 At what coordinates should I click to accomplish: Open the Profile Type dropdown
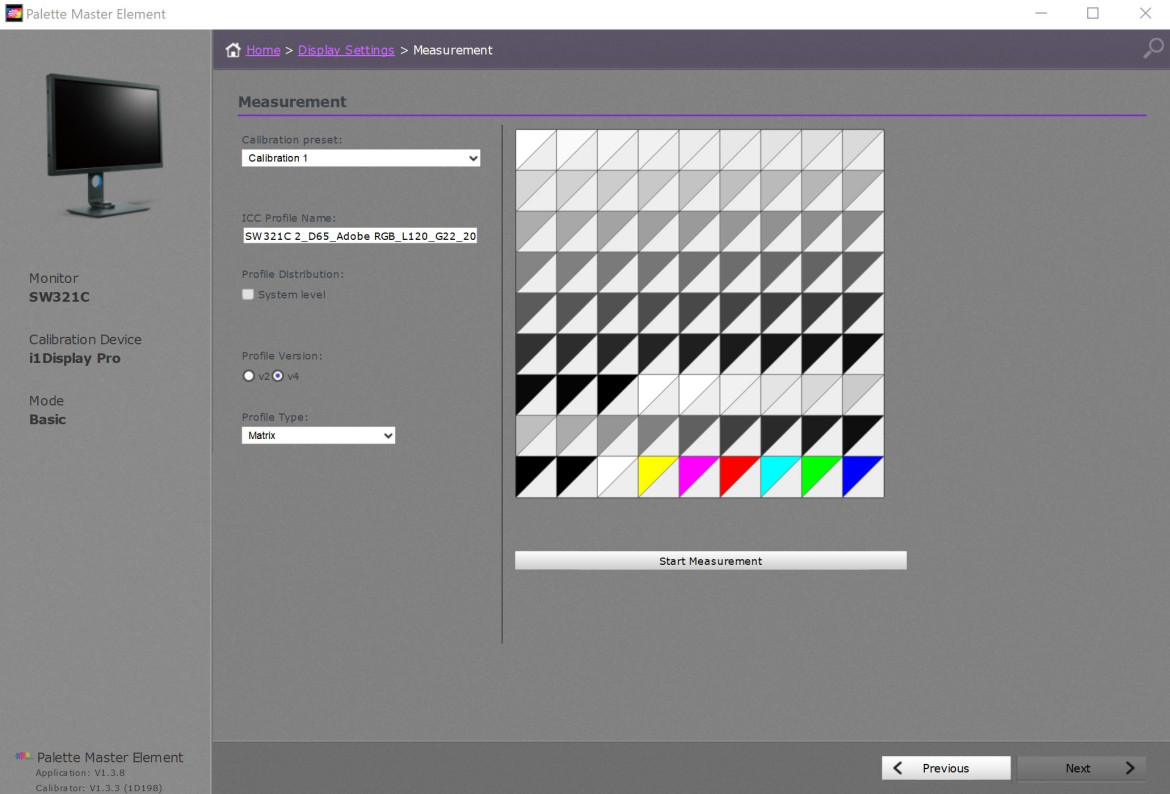pyautogui.click(x=319, y=435)
